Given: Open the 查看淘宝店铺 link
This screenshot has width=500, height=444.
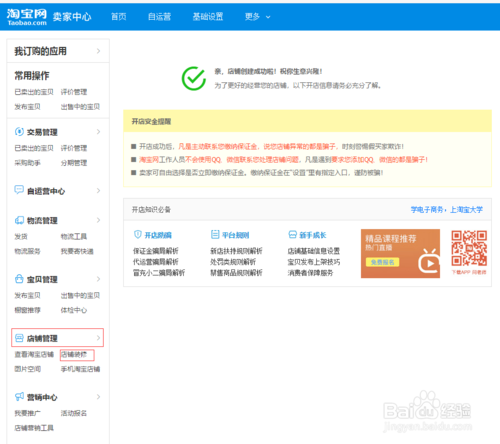Looking at the screenshot, I should tap(34, 354).
